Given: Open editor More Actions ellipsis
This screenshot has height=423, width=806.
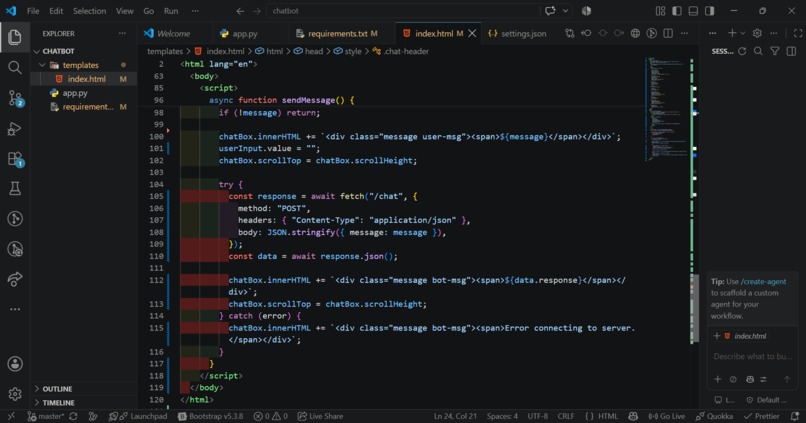Looking at the screenshot, I should tap(684, 33).
